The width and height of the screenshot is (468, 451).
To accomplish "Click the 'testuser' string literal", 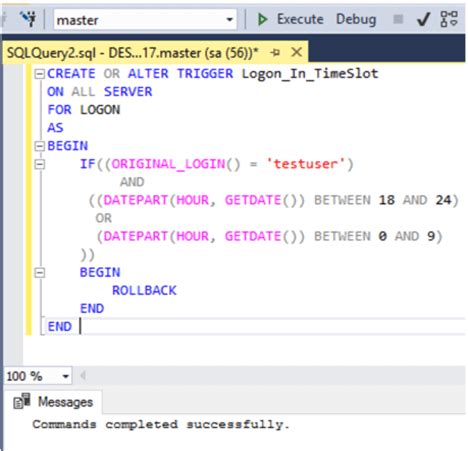I will 306,164.
